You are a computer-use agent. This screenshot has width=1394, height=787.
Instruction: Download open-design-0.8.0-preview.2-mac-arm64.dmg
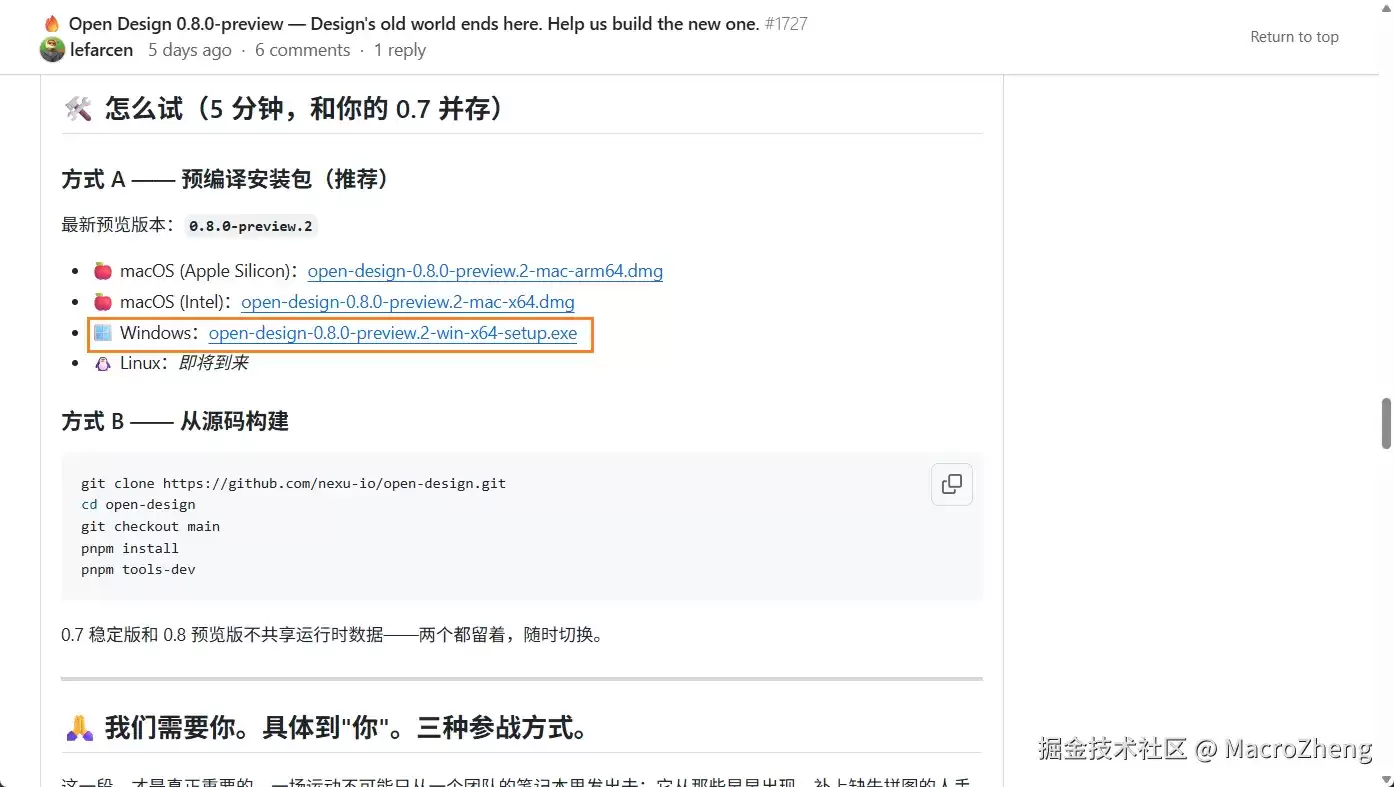point(485,271)
